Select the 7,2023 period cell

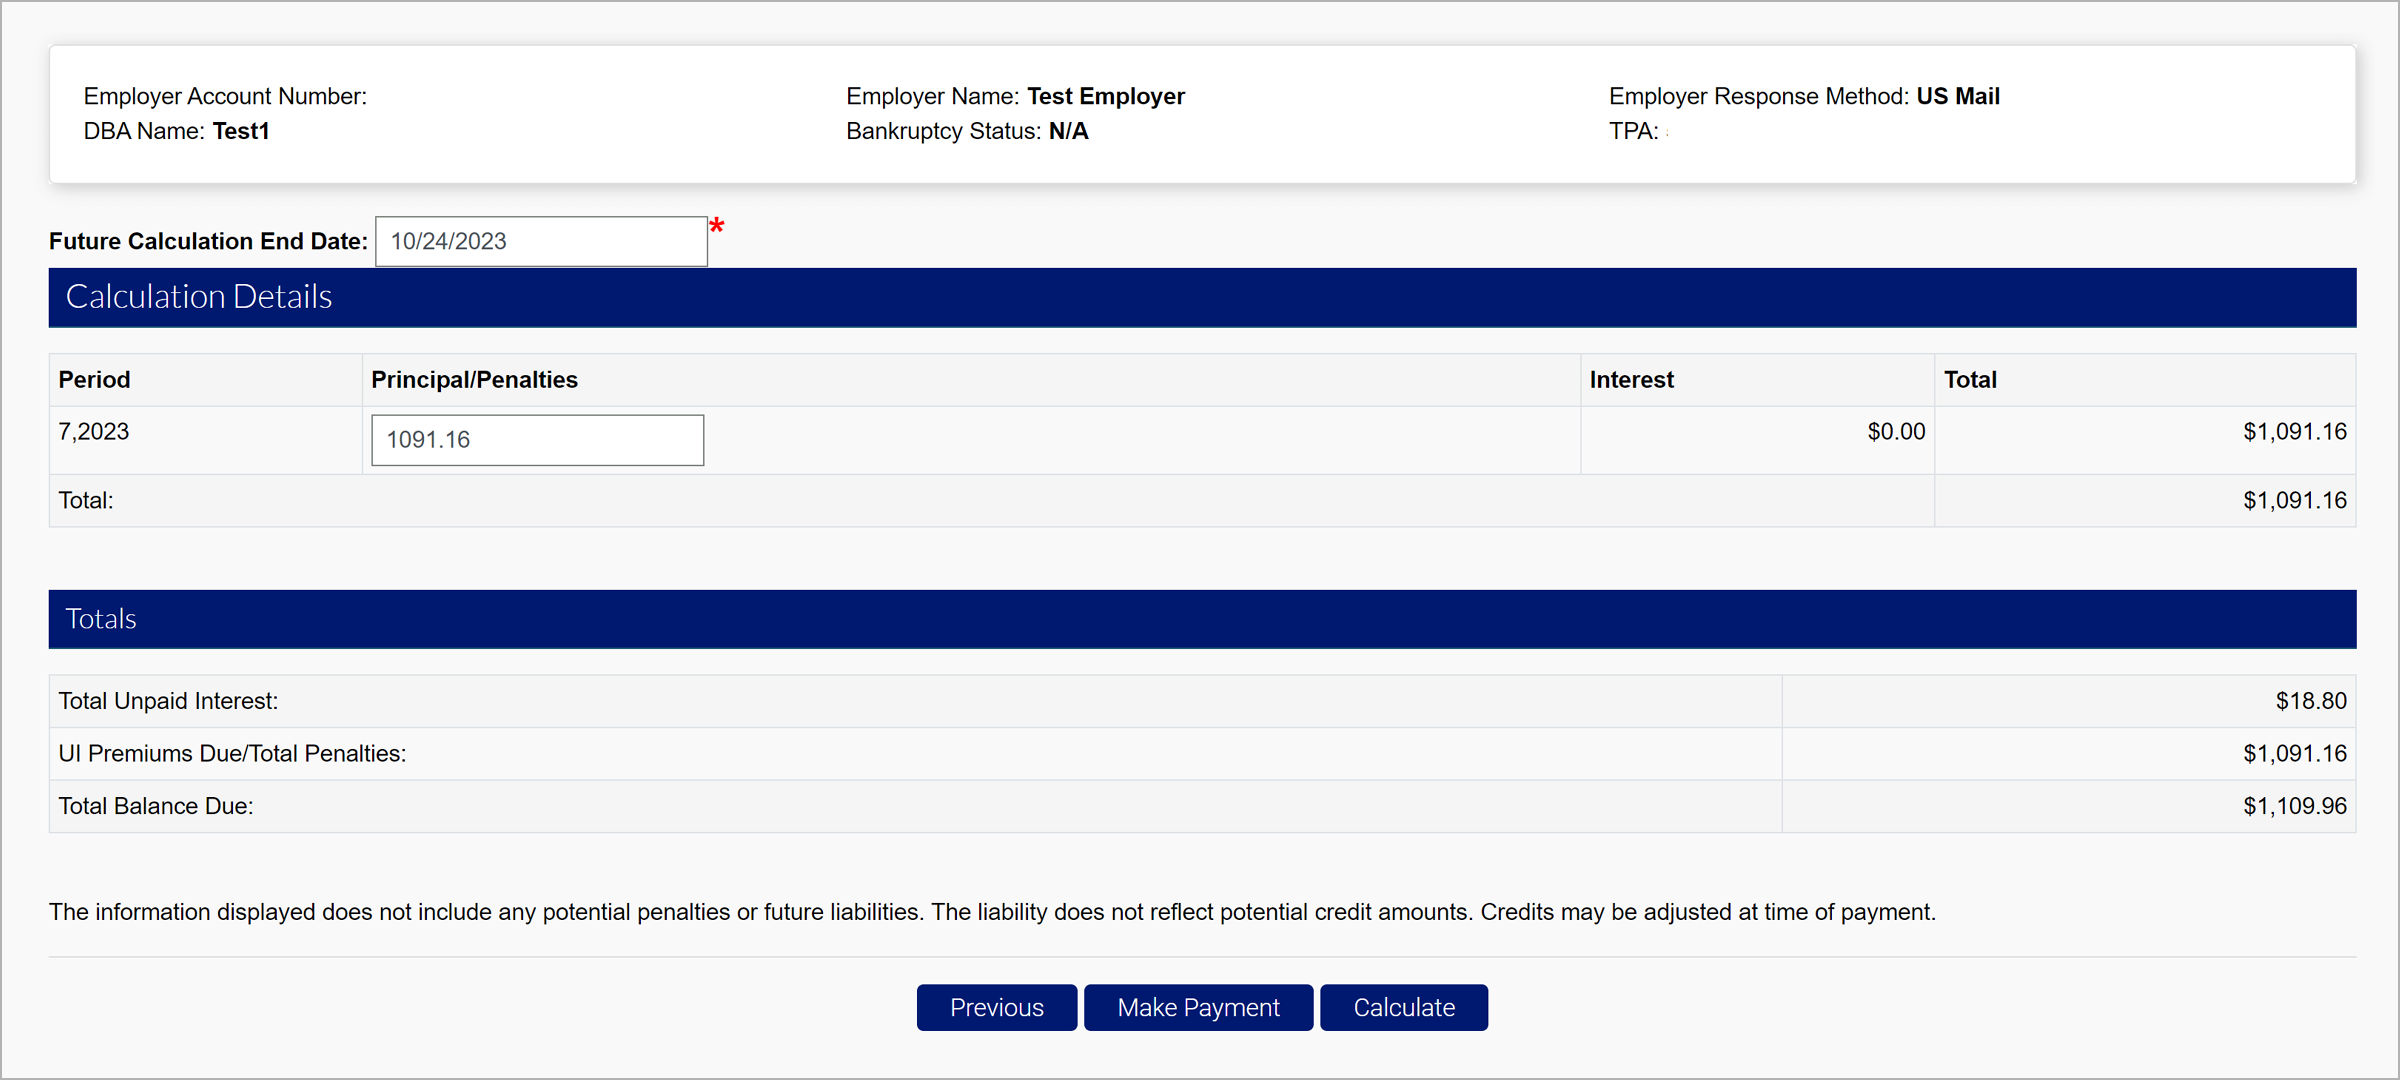[x=94, y=432]
